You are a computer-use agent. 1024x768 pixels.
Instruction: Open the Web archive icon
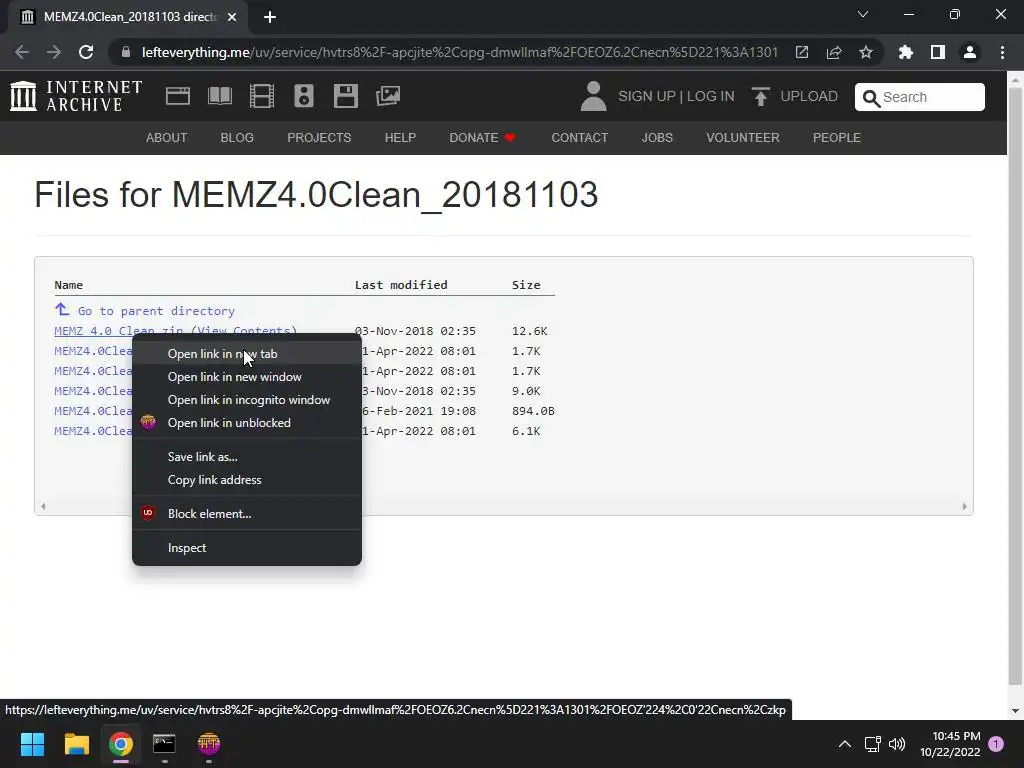click(x=178, y=96)
